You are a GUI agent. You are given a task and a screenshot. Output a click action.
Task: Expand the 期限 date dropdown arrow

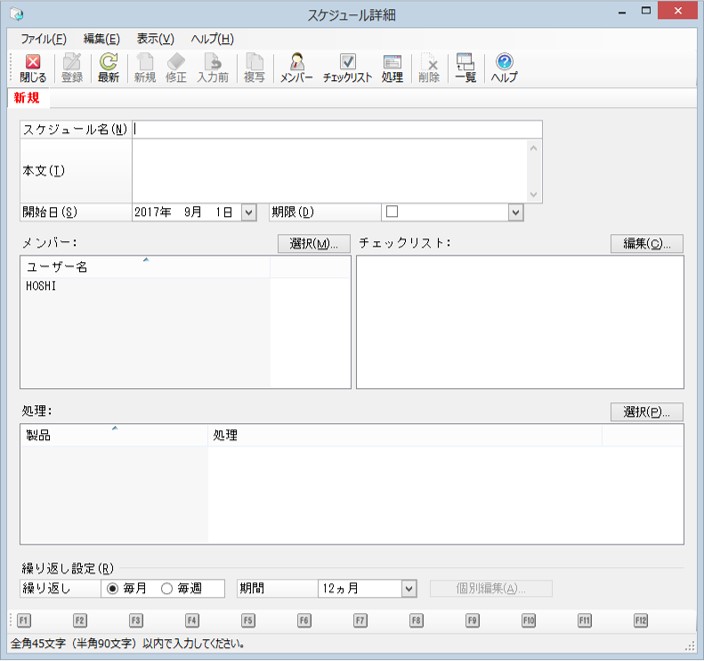[515, 212]
